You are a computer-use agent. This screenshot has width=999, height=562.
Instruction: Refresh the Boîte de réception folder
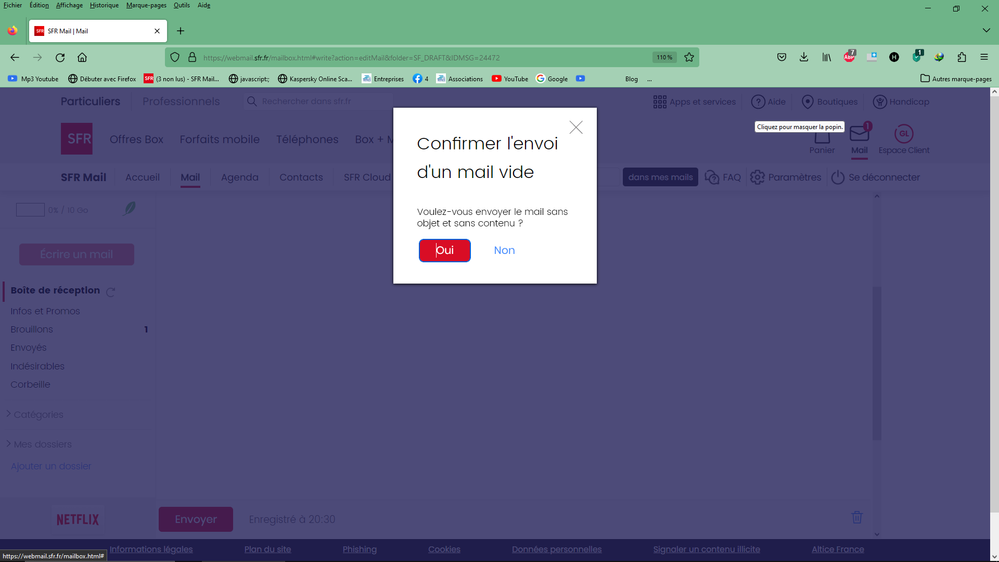(111, 292)
